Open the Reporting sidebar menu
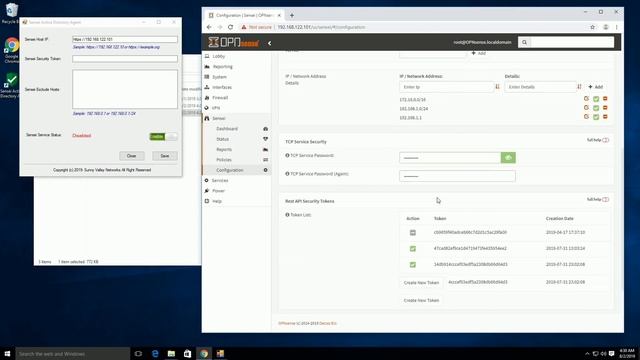 (x=222, y=67)
